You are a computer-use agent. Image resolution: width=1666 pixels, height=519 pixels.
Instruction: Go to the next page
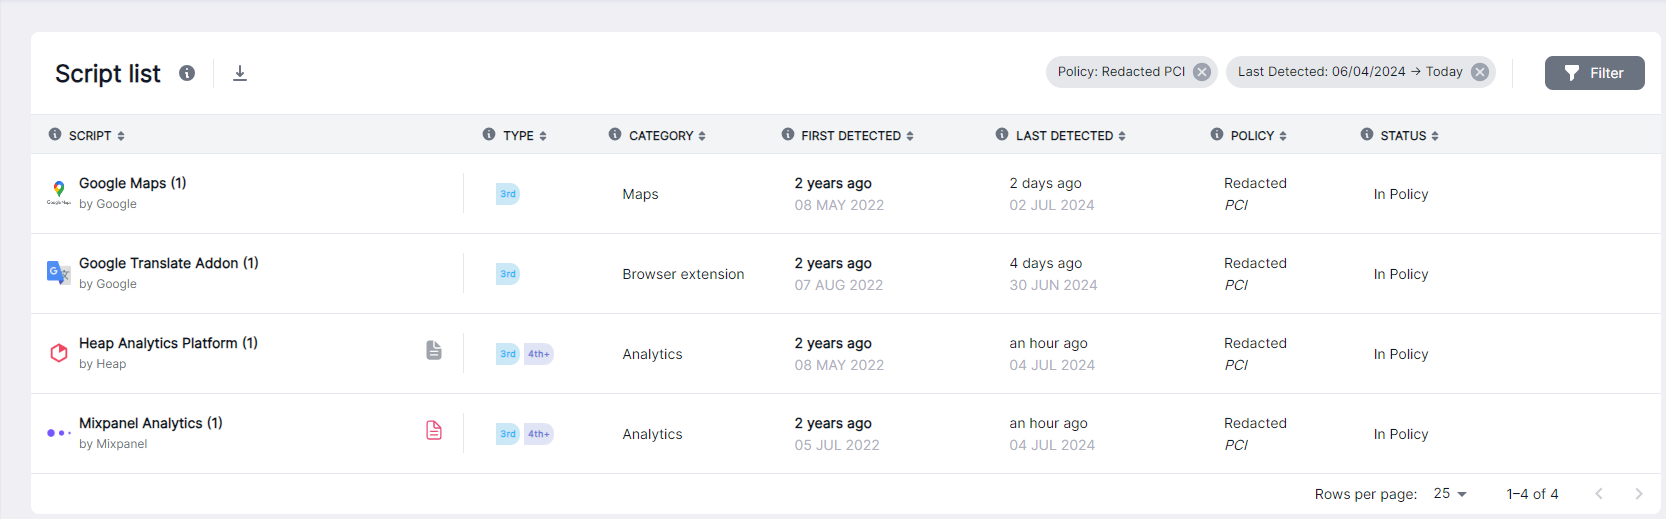[1638, 494]
